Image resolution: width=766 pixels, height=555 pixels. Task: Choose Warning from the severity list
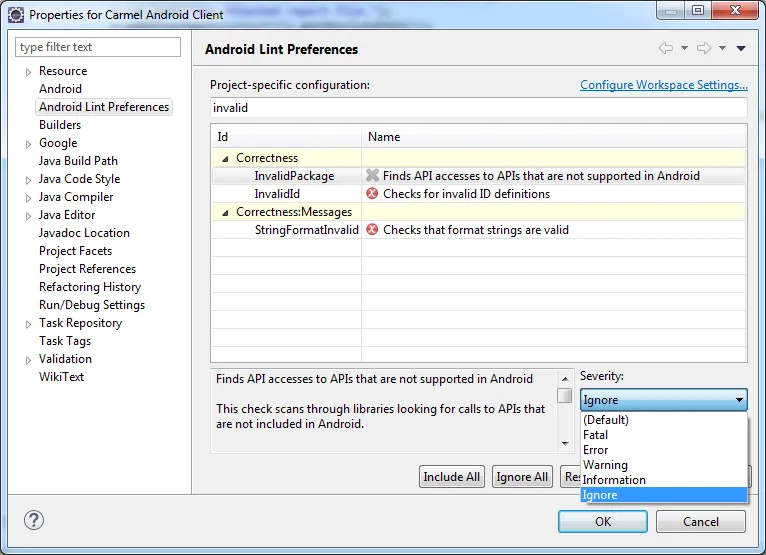coord(605,465)
